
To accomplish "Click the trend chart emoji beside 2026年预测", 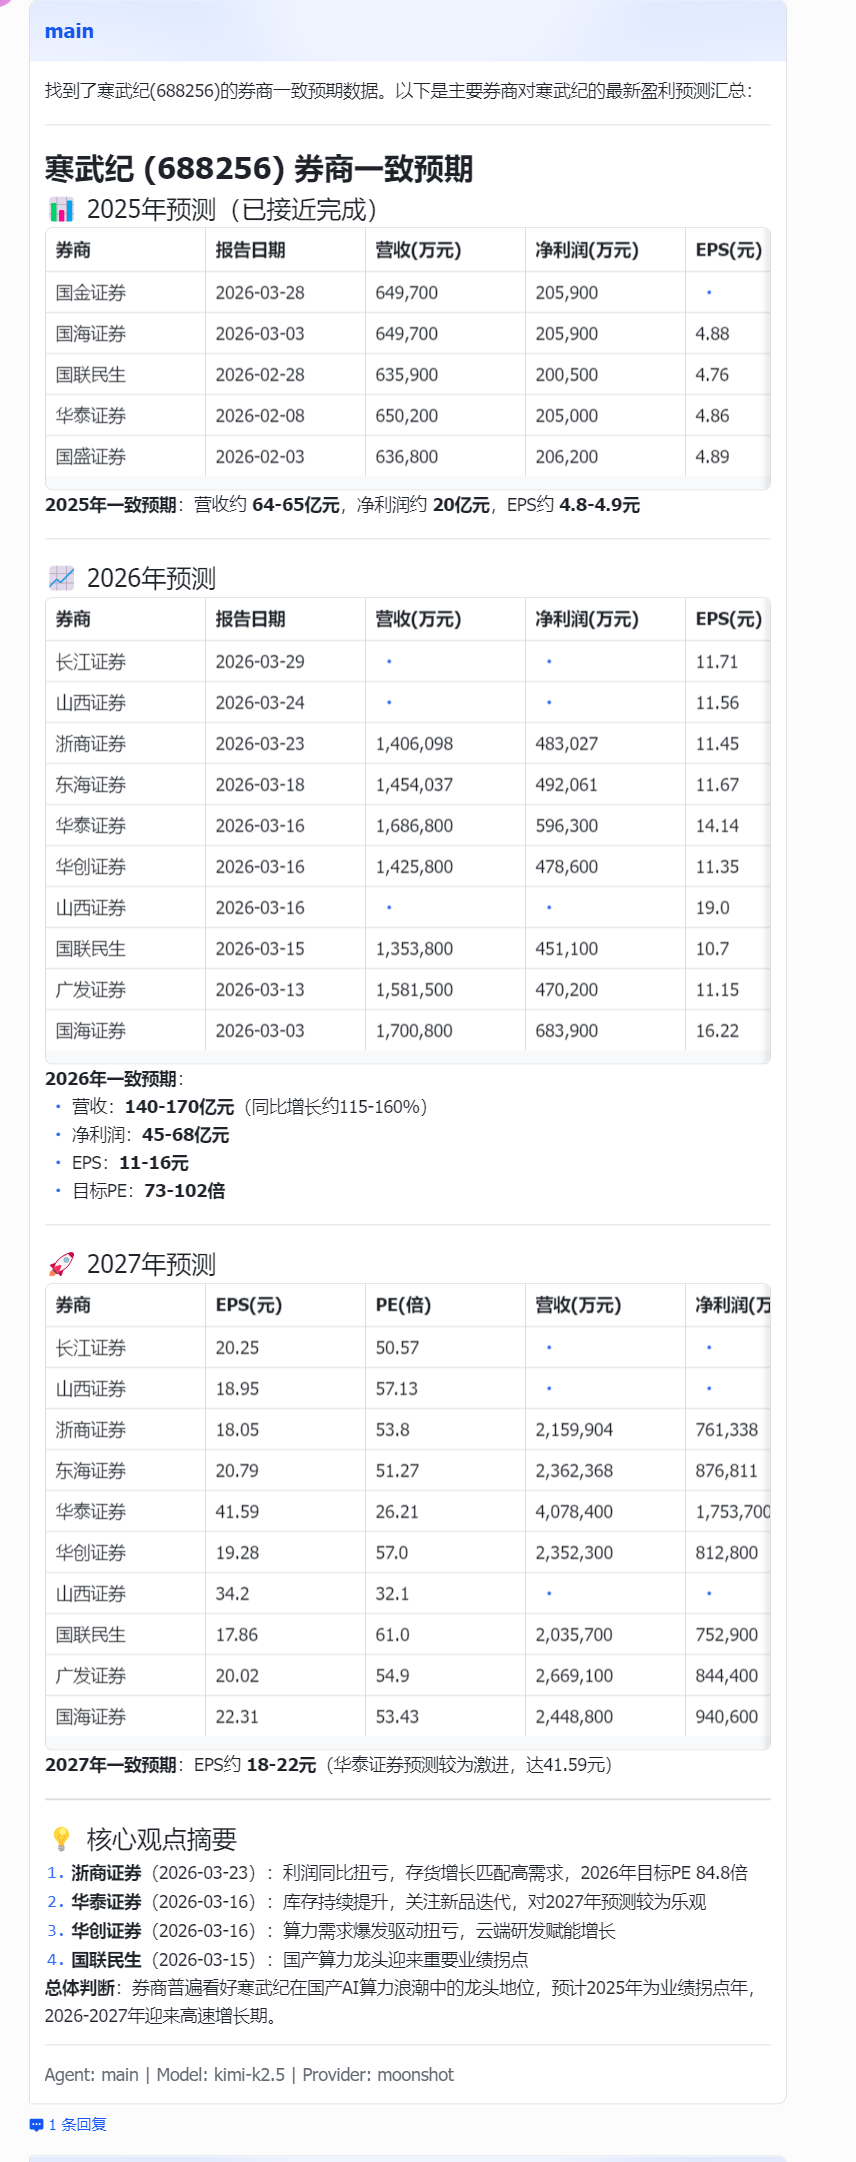I will coord(62,578).
